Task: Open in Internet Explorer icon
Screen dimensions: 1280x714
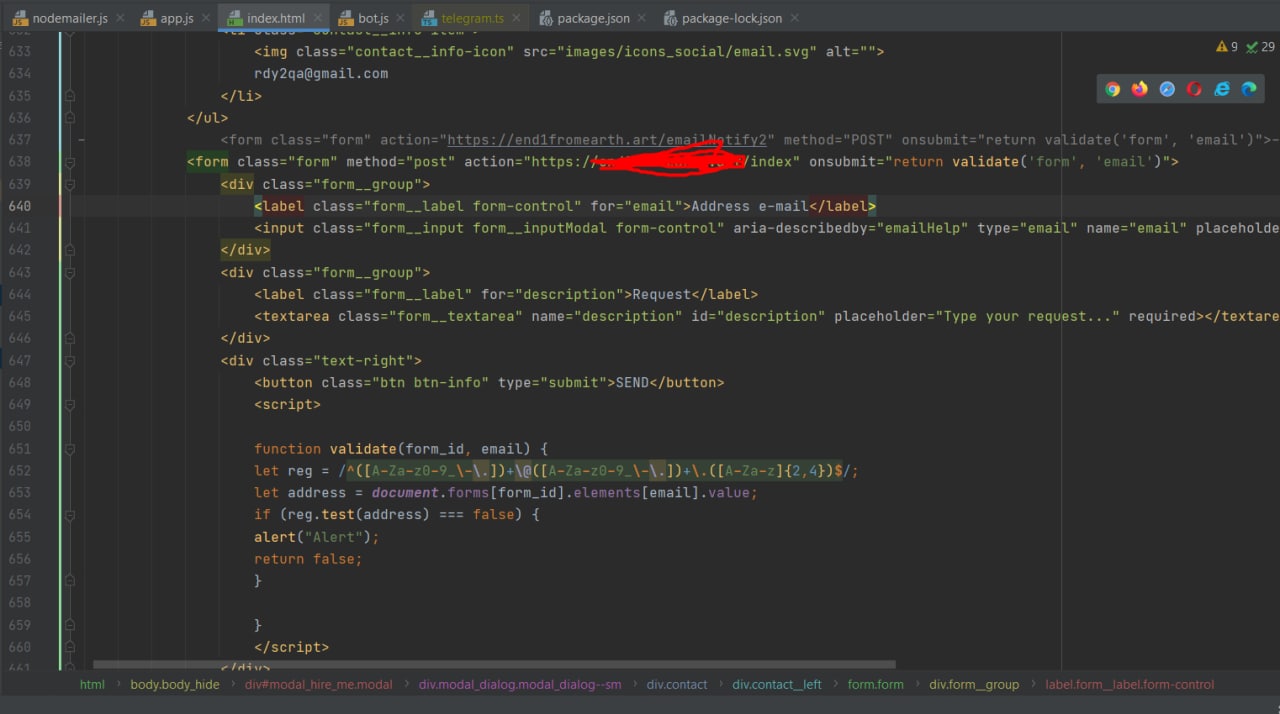Action: (1222, 89)
